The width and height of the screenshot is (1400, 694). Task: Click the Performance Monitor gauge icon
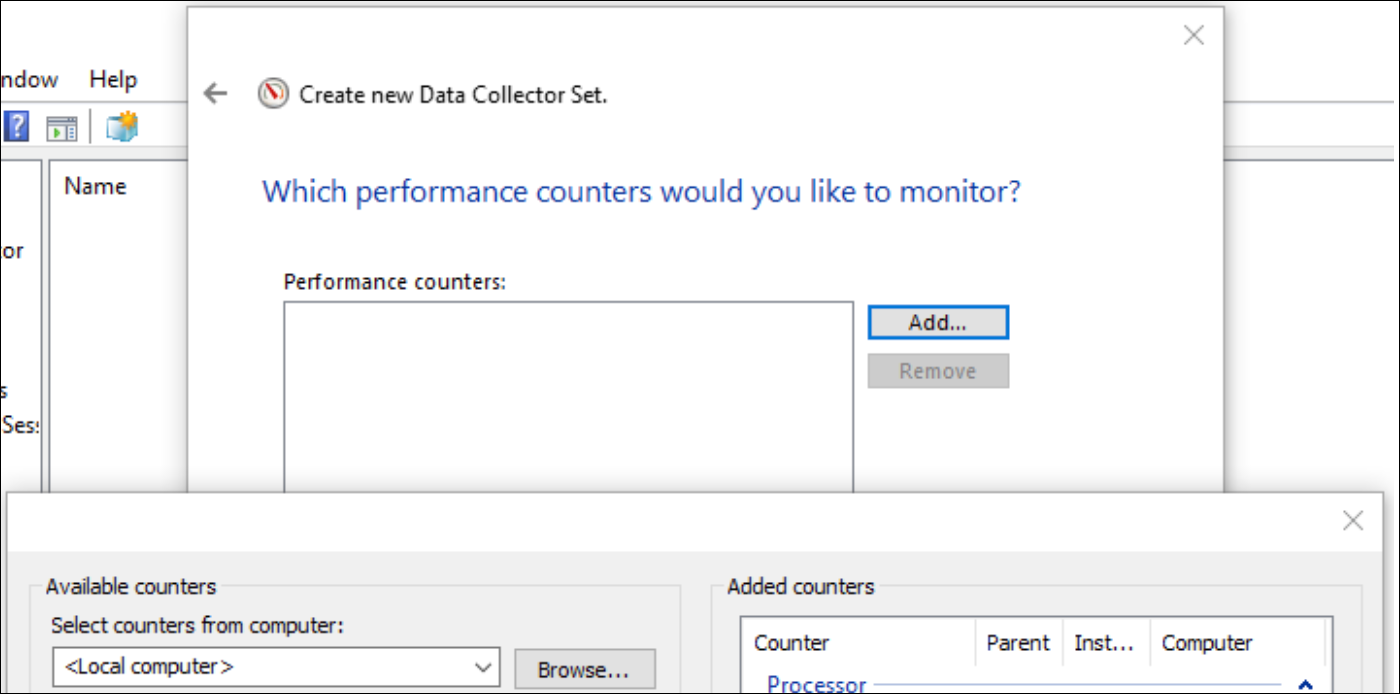point(272,94)
